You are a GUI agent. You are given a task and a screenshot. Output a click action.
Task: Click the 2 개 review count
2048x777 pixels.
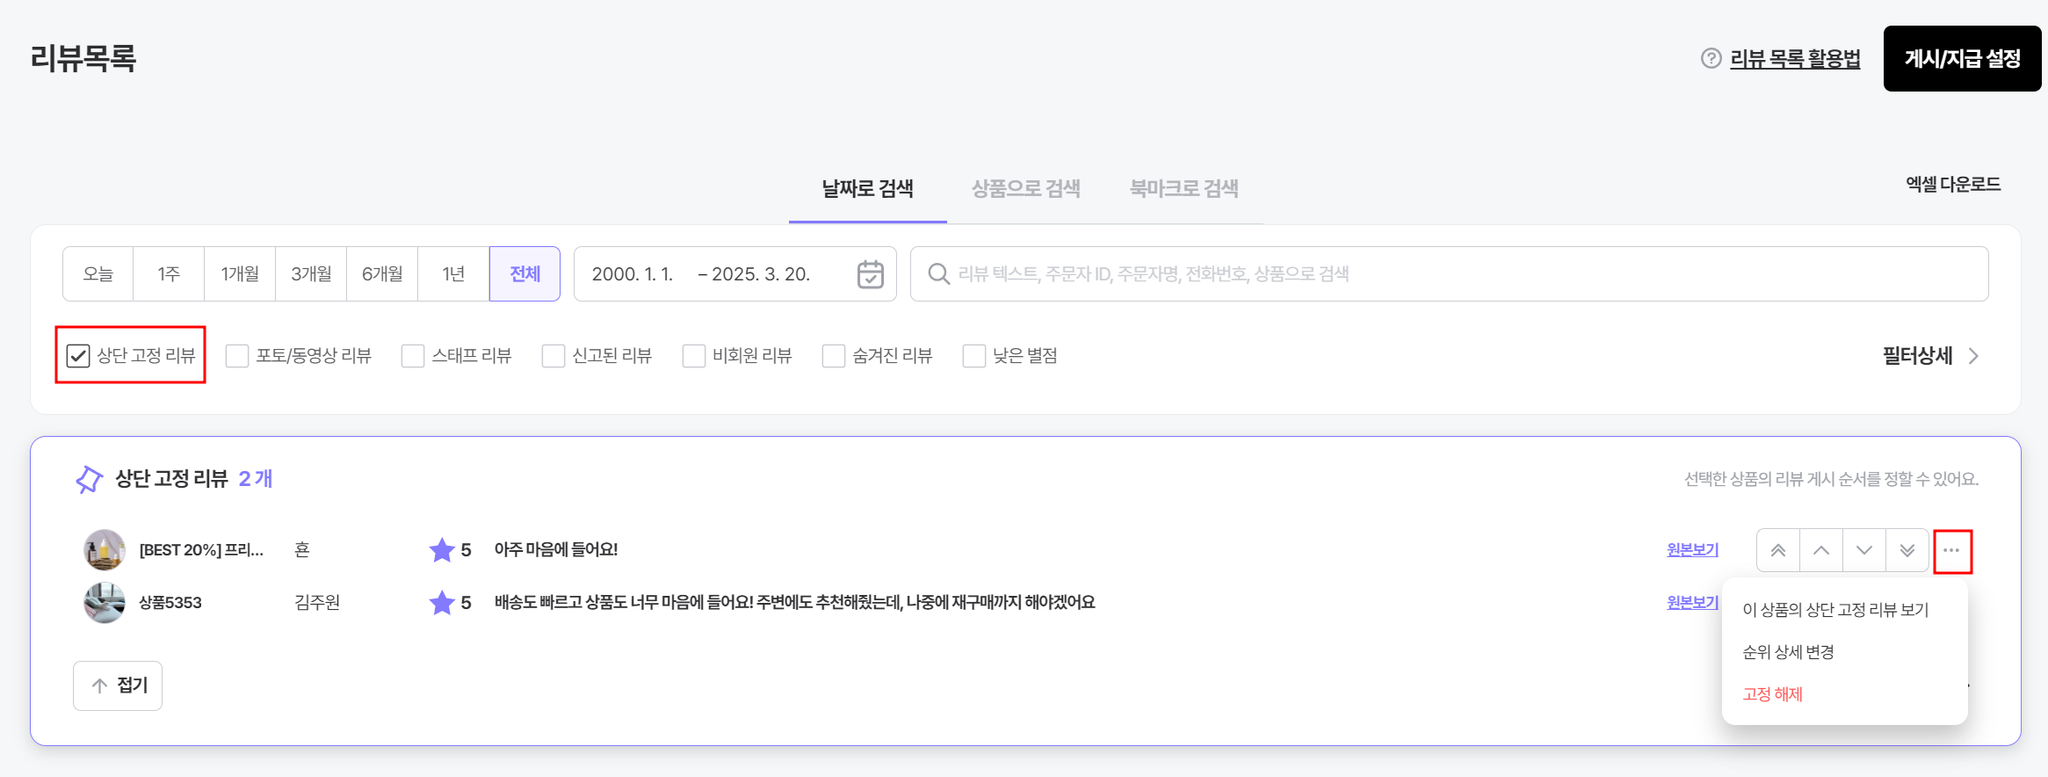coord(256,479)
